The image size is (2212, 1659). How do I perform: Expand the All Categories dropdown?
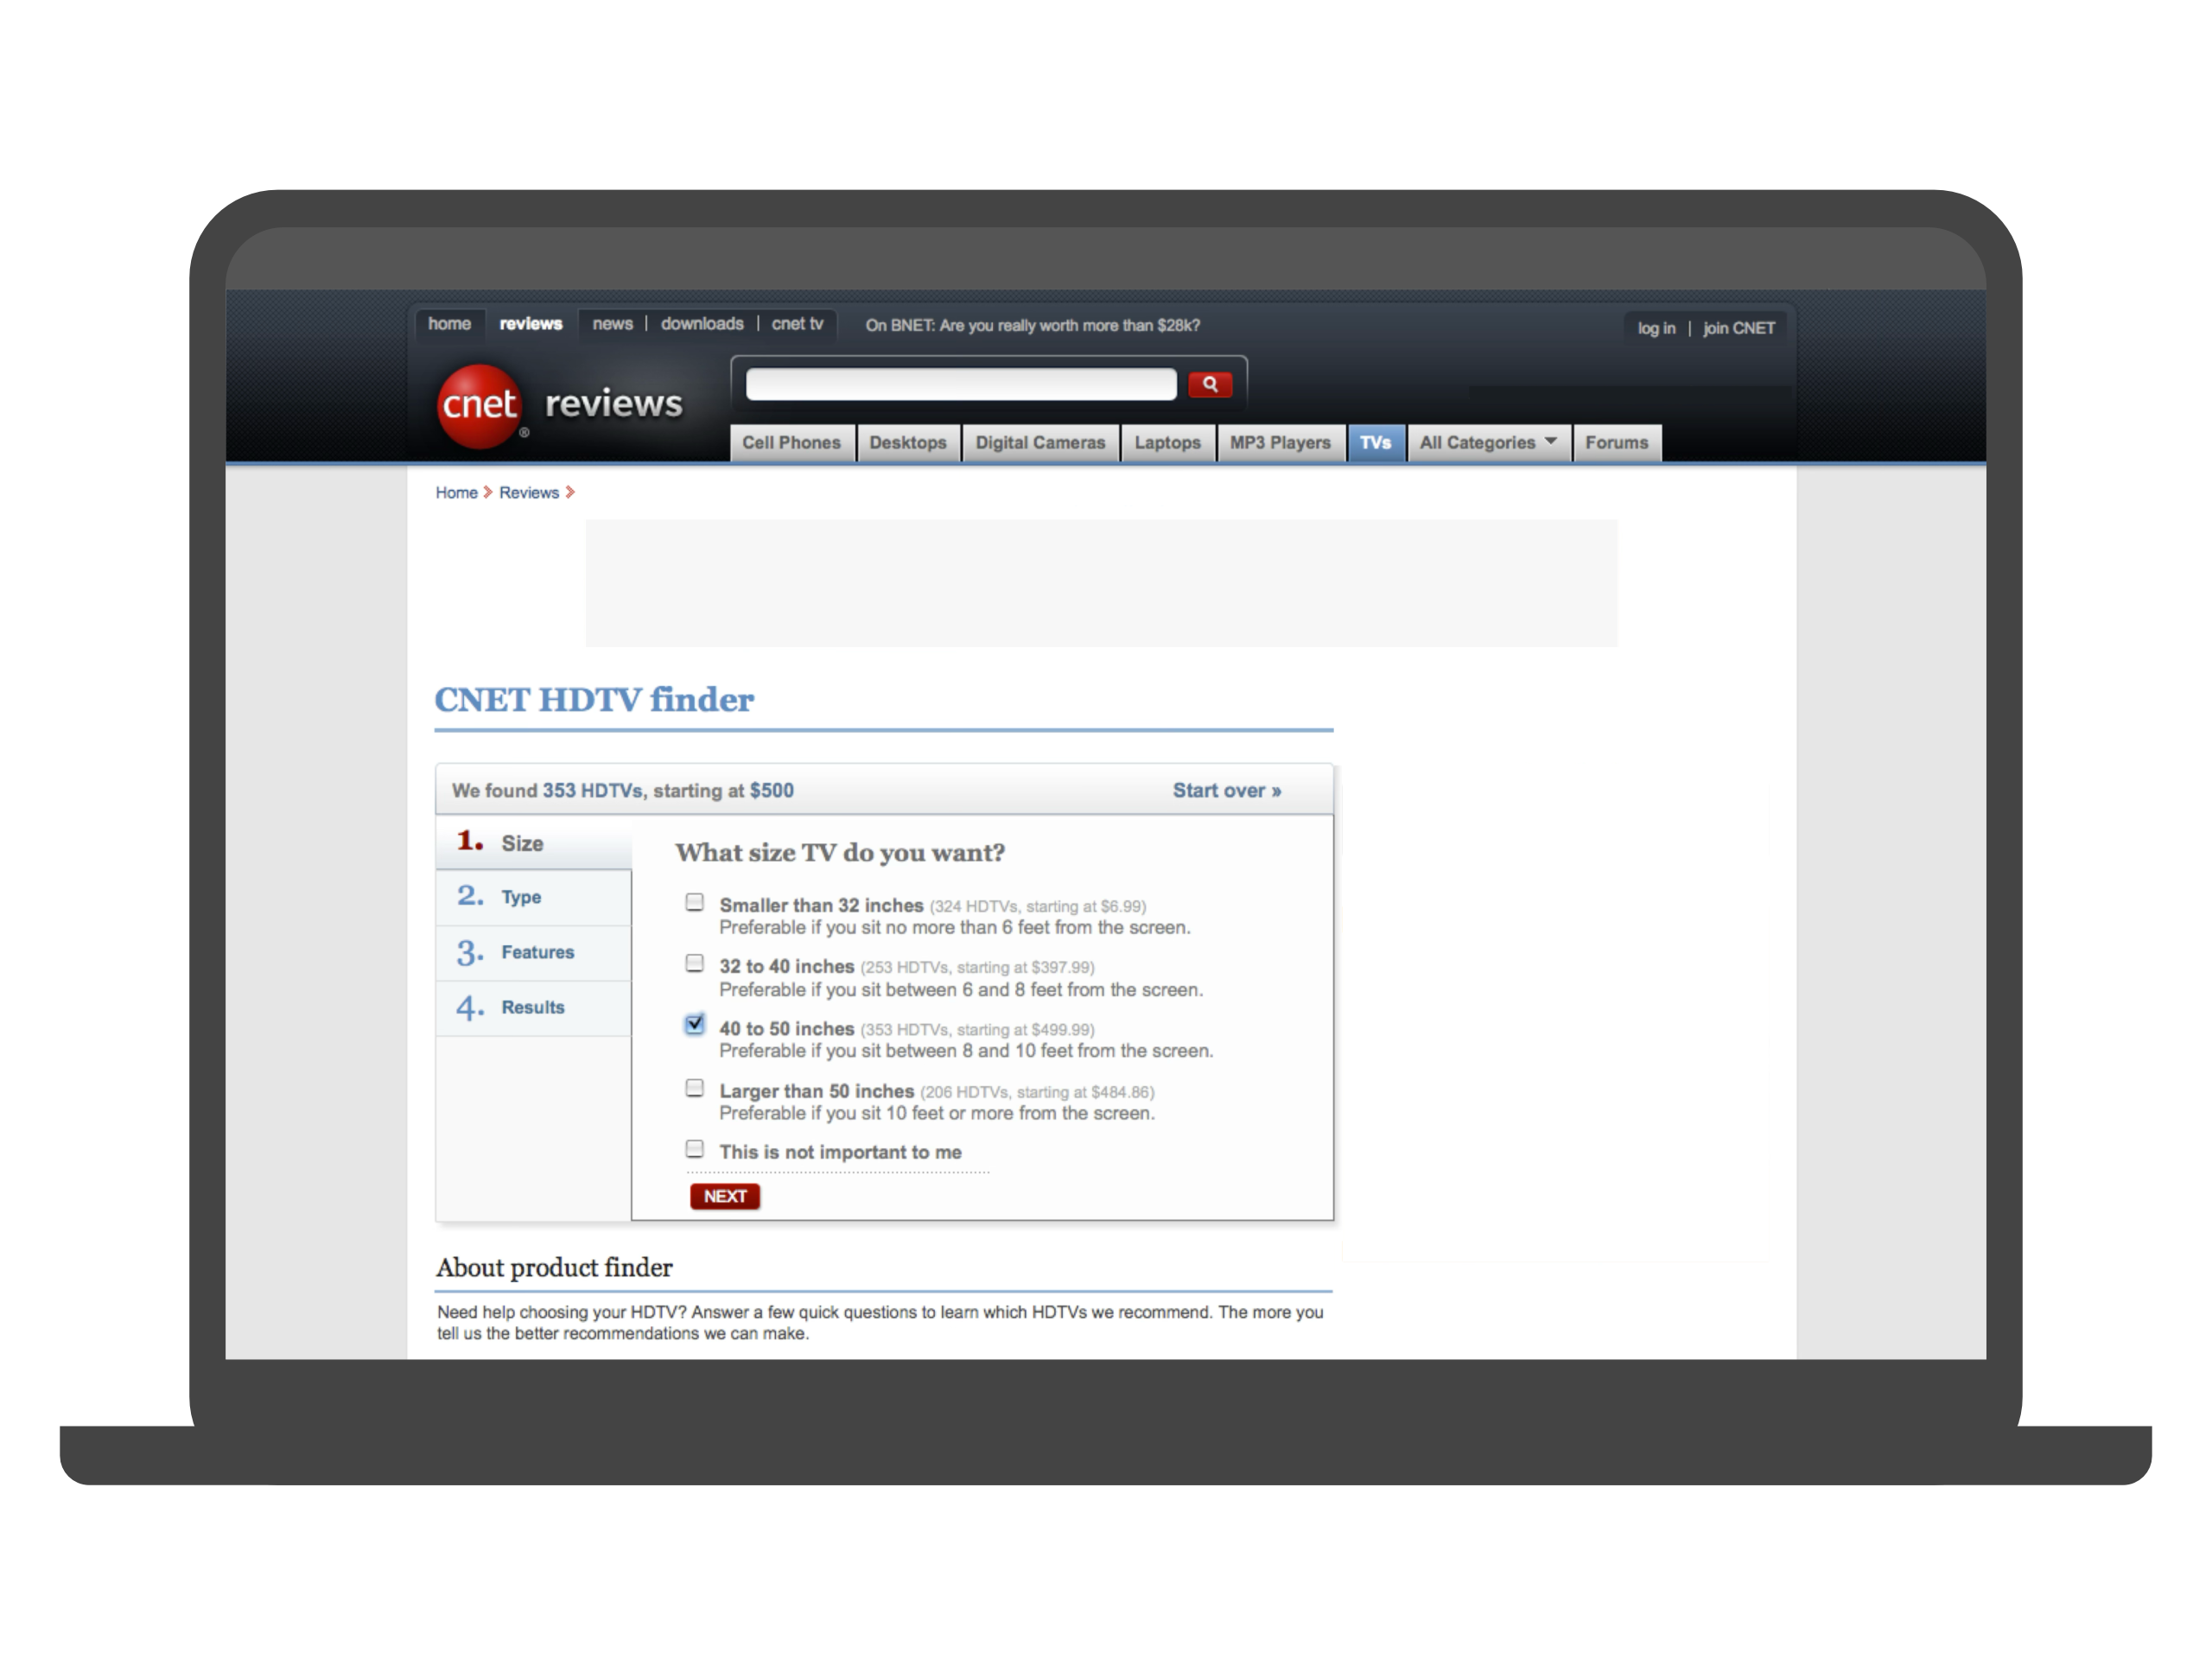(1488, 443)
